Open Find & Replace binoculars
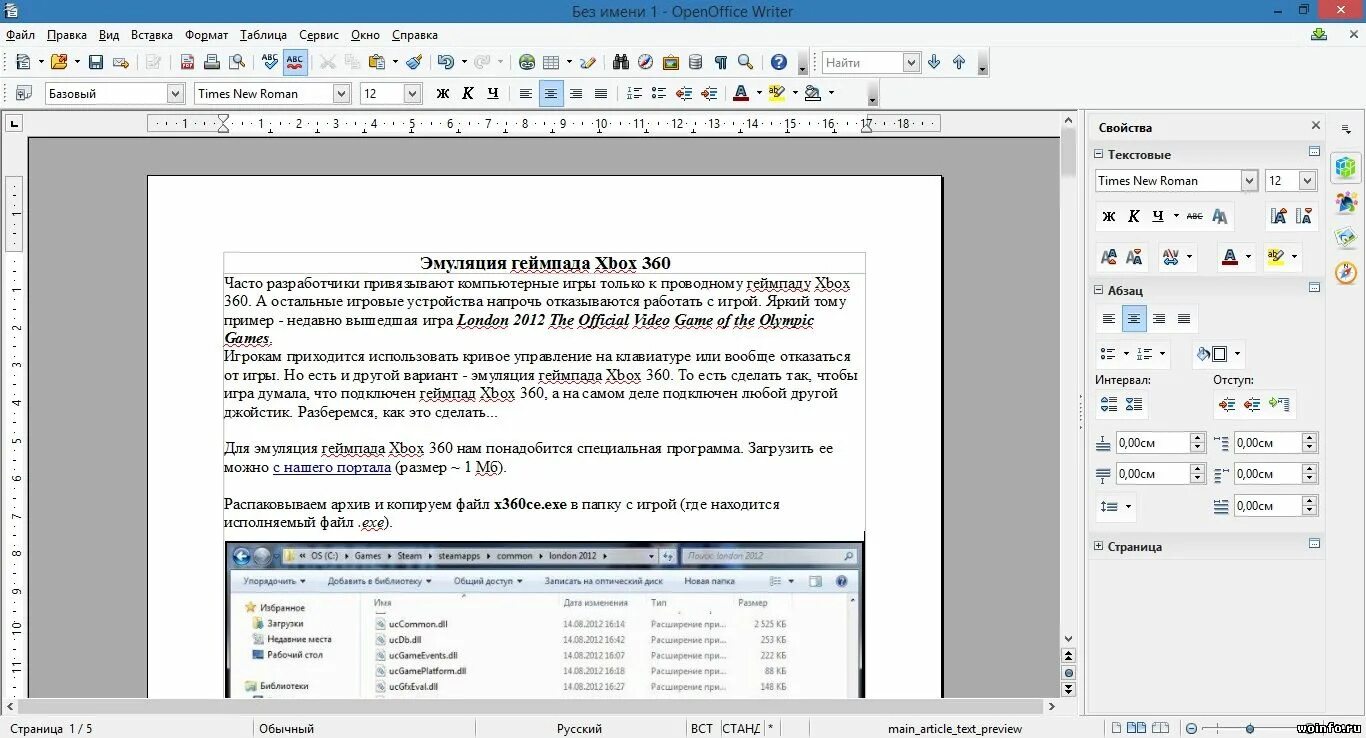 tap(621, 62)
